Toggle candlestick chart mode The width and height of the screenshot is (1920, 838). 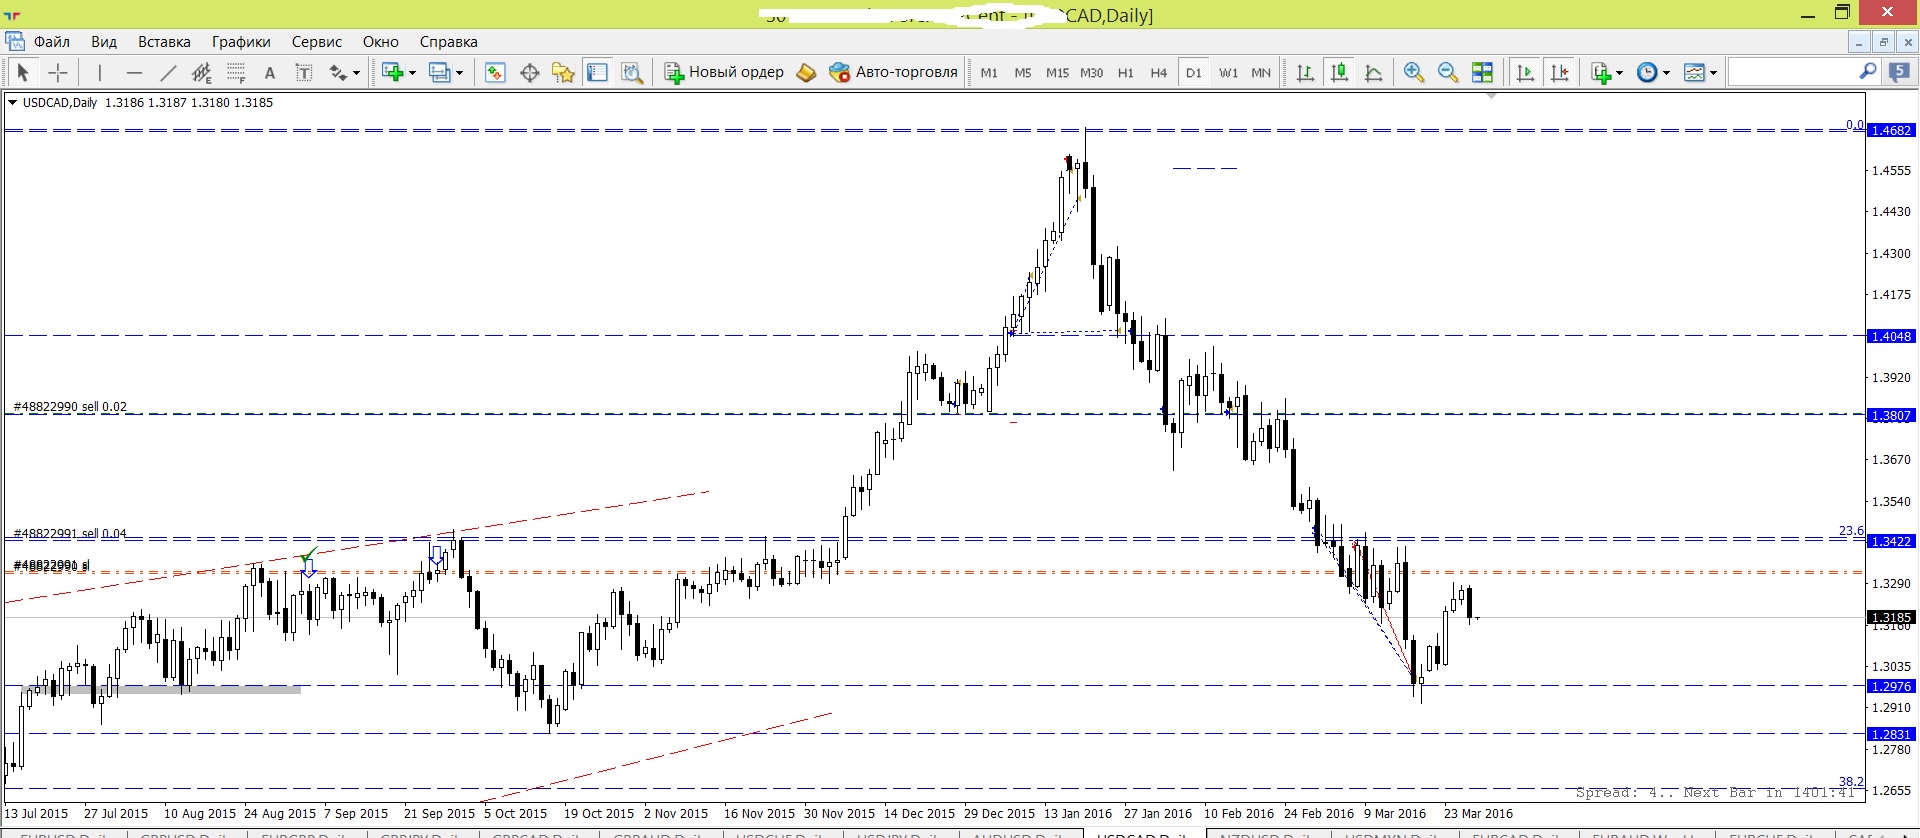[1340, 72]
